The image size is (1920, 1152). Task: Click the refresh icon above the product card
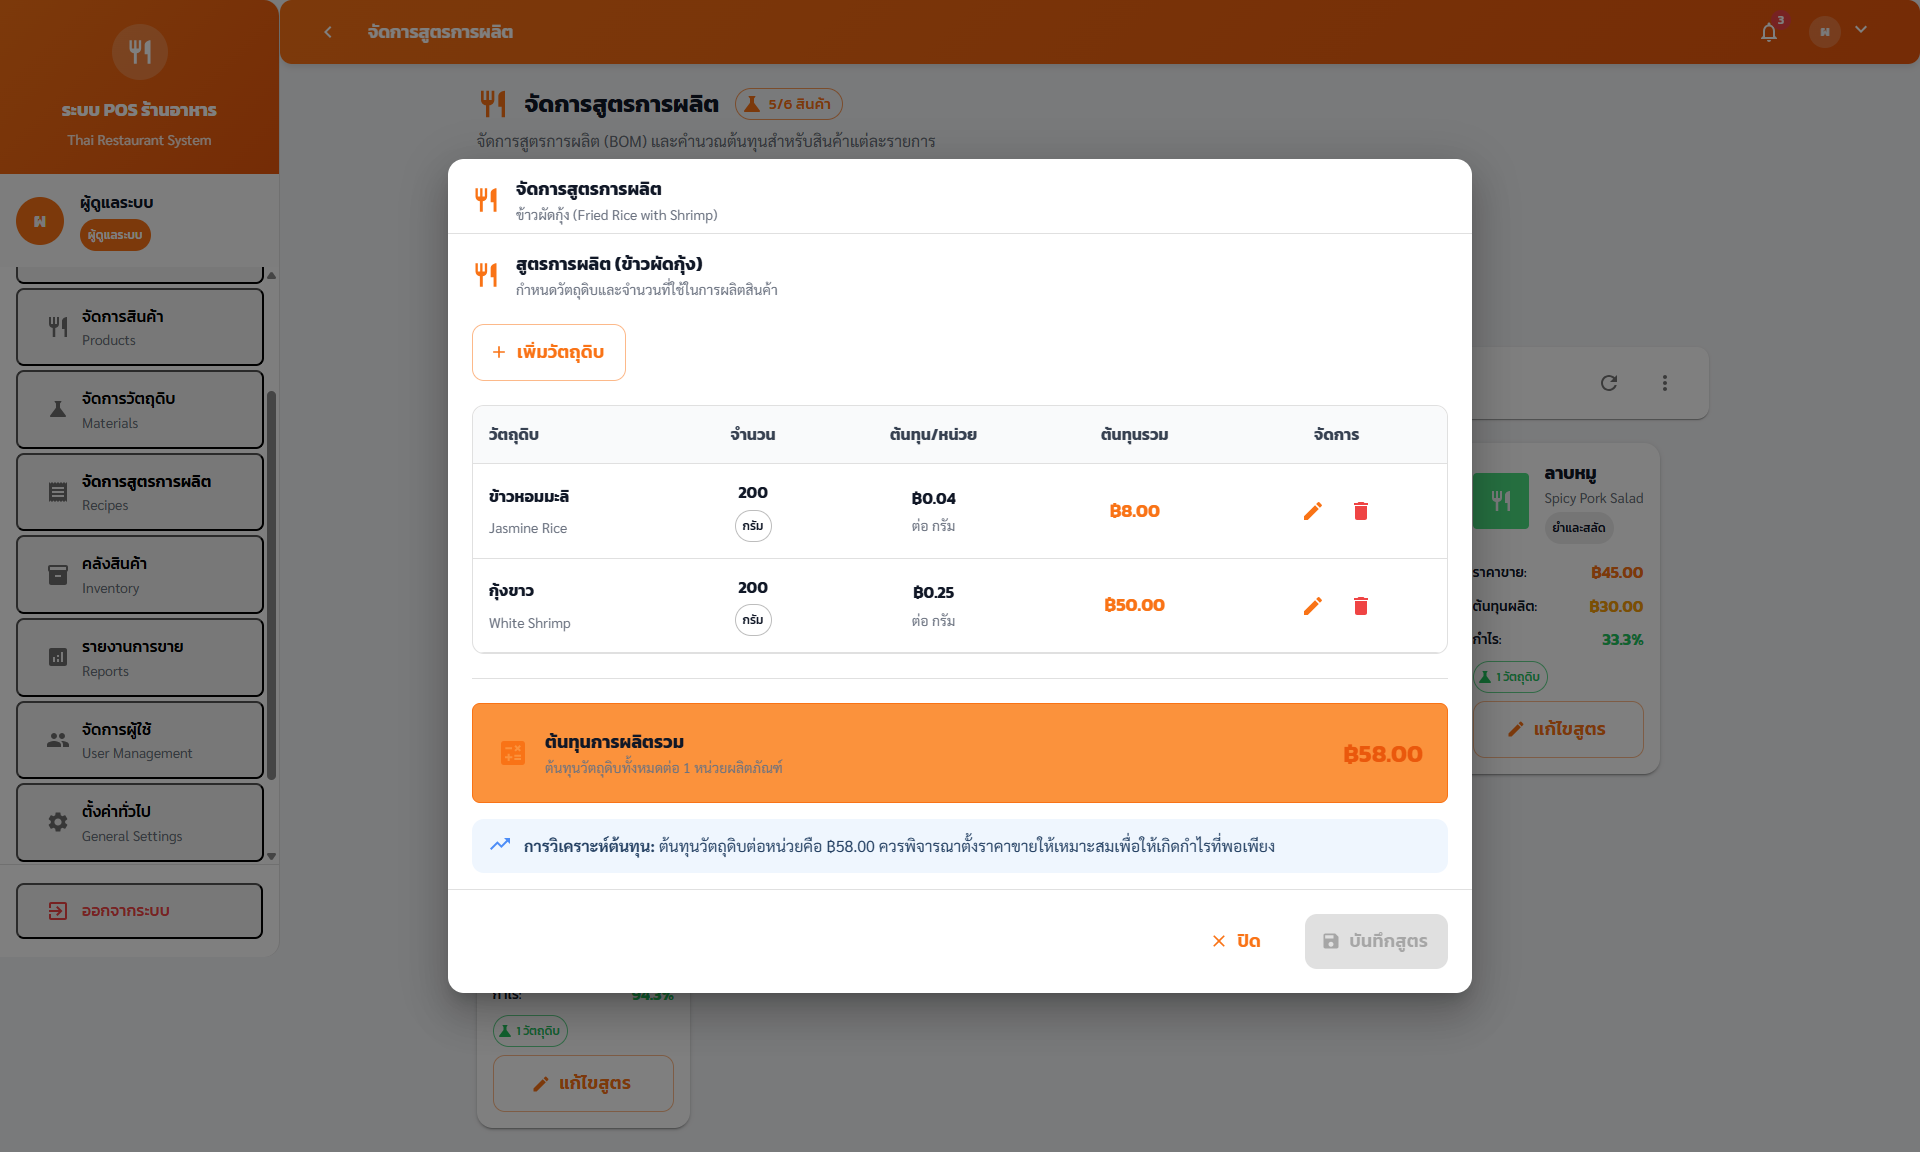1609,383
